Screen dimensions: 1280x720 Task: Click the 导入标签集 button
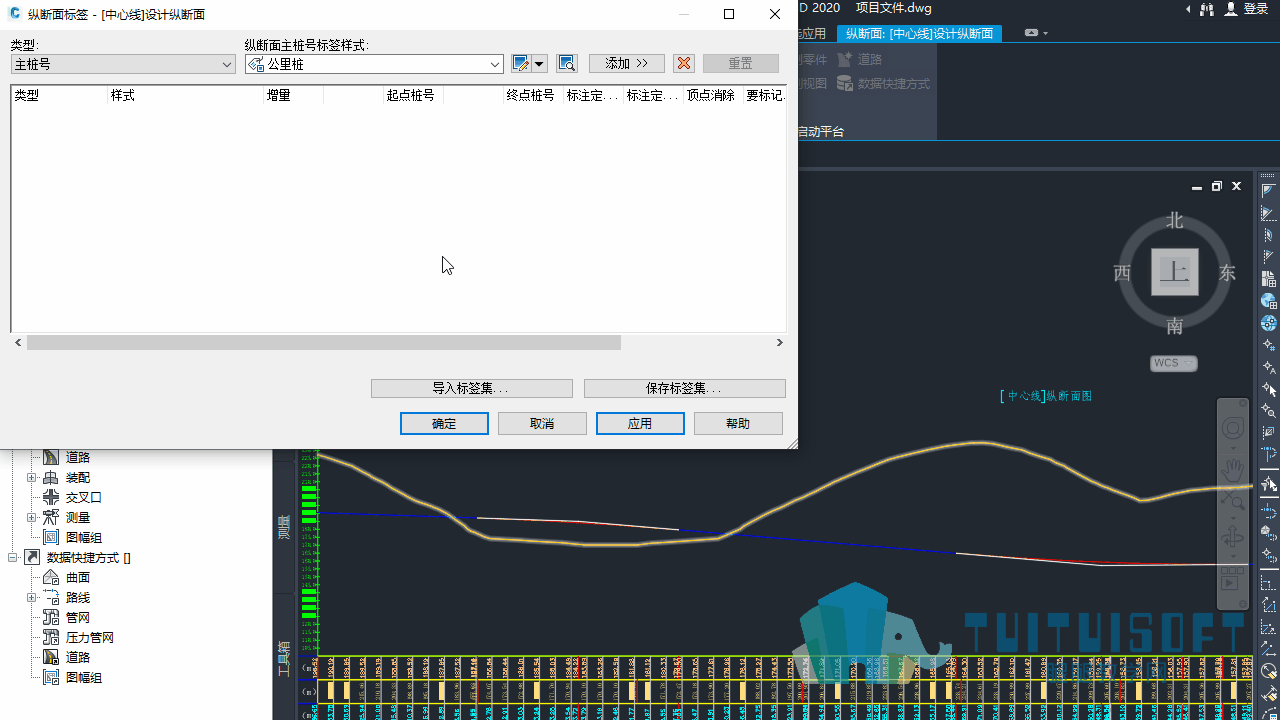(472, 388)
